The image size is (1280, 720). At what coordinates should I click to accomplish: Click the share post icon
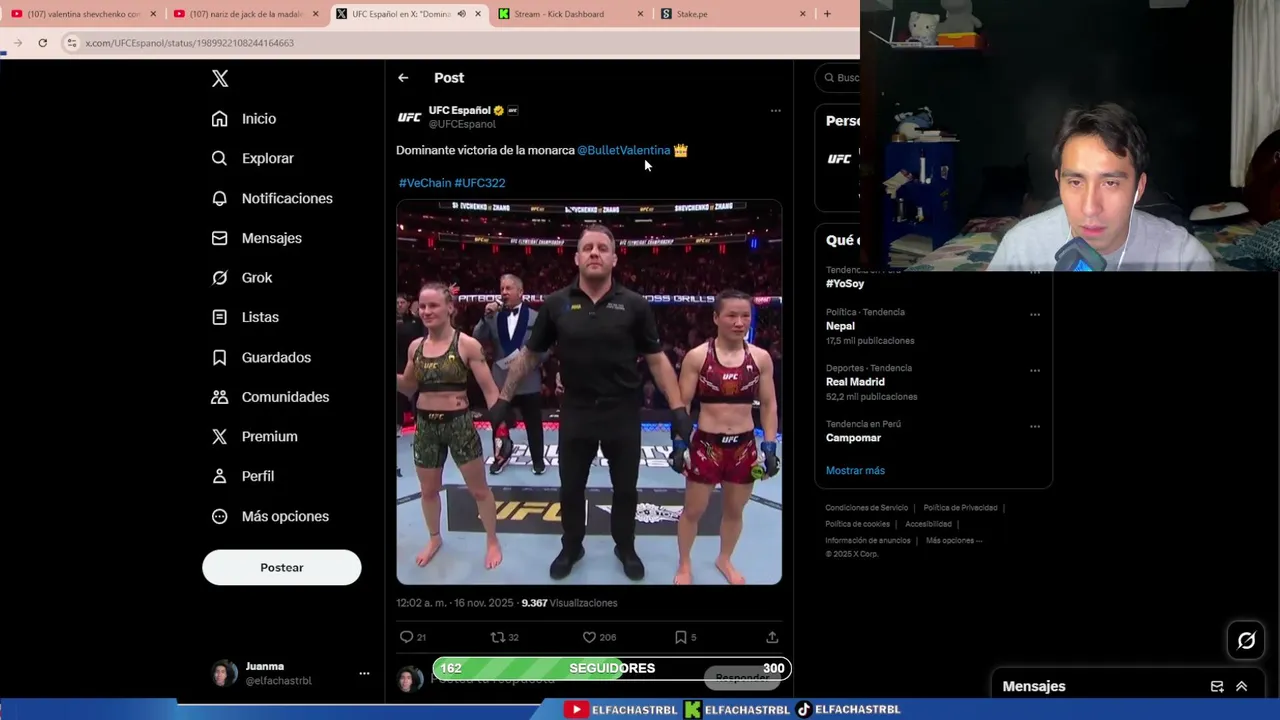pos(772,637)
